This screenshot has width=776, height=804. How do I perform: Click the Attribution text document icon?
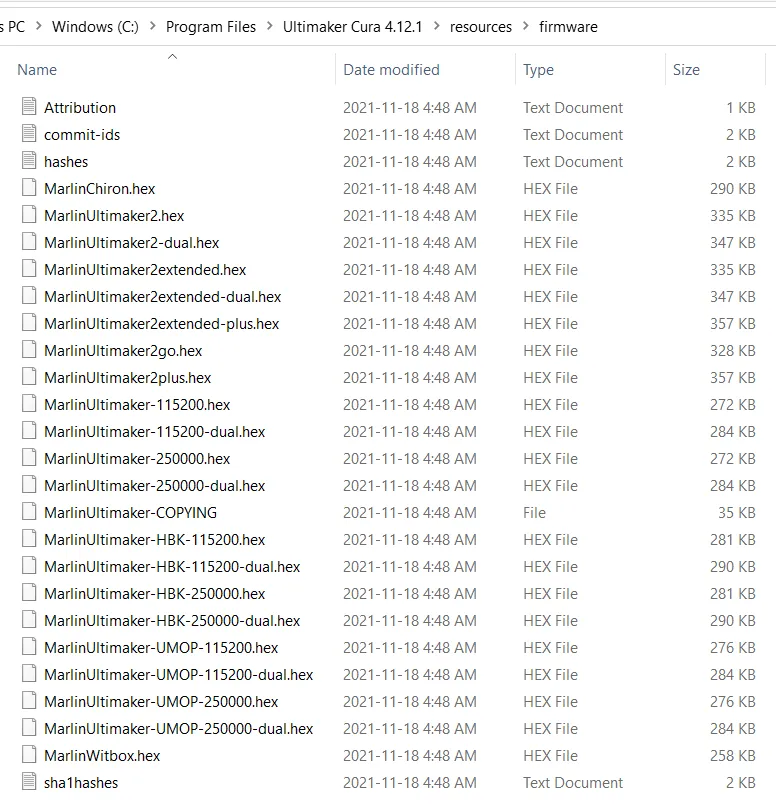pos(29,107)
